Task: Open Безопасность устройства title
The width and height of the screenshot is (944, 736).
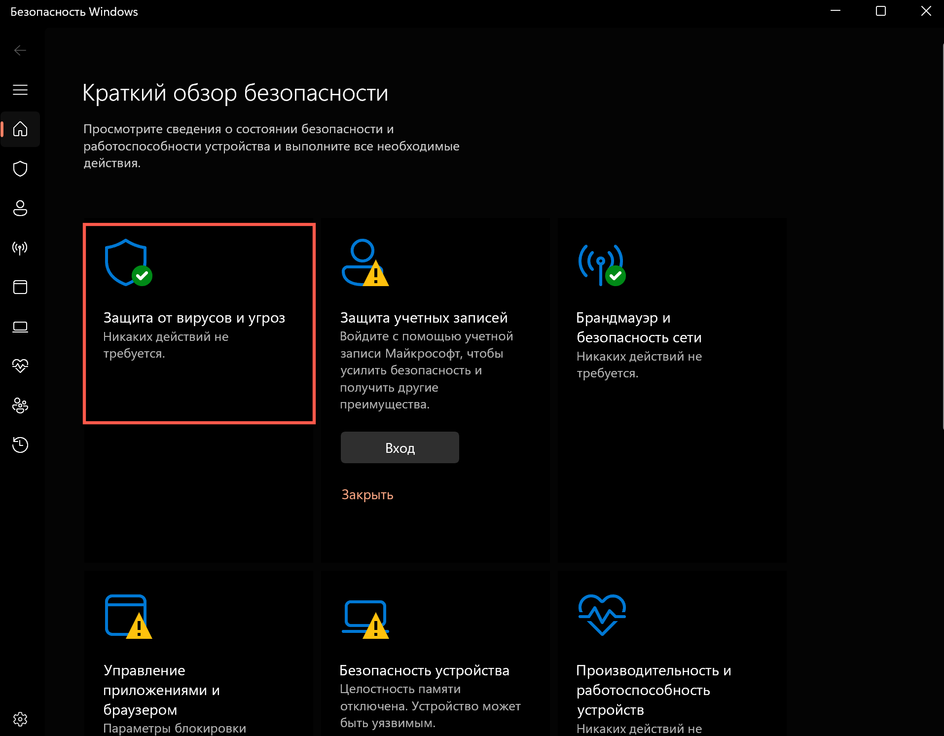Action: (x=424, y=670)
